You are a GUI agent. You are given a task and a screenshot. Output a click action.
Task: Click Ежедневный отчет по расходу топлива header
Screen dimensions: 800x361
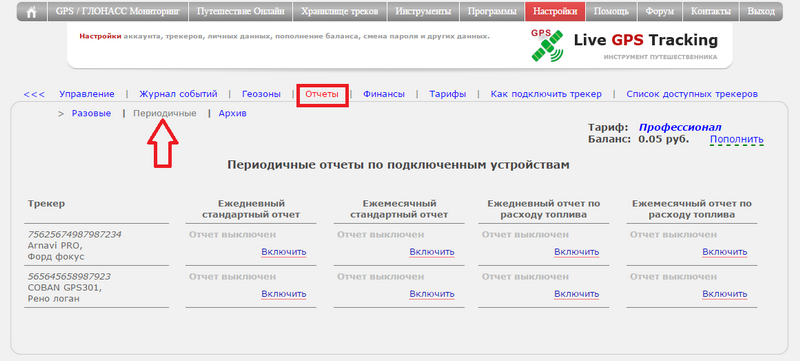click(544, 209)
